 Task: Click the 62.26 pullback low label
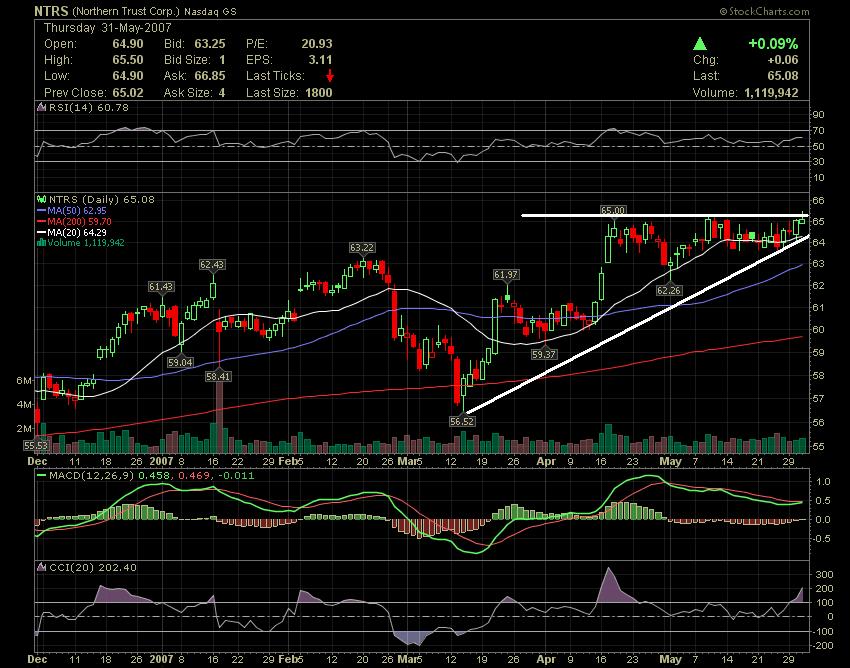tap(668, 291)
